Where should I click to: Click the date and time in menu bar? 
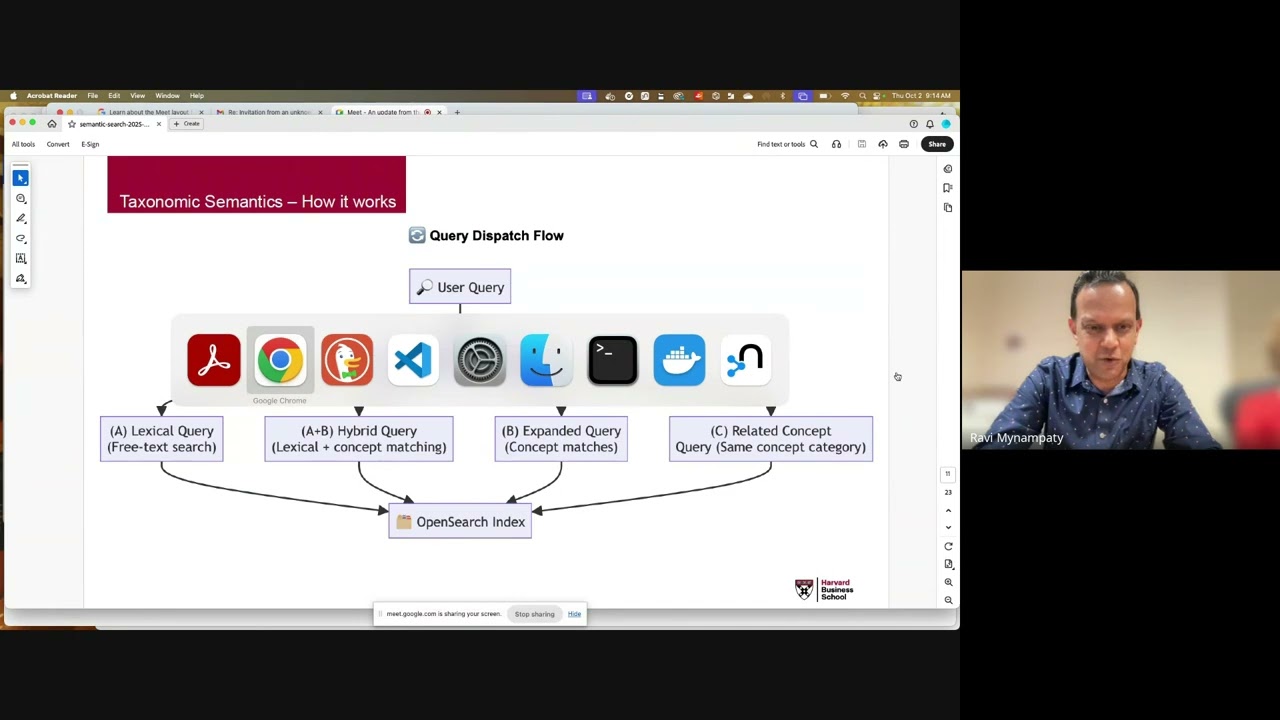click(x=921, y=96)
